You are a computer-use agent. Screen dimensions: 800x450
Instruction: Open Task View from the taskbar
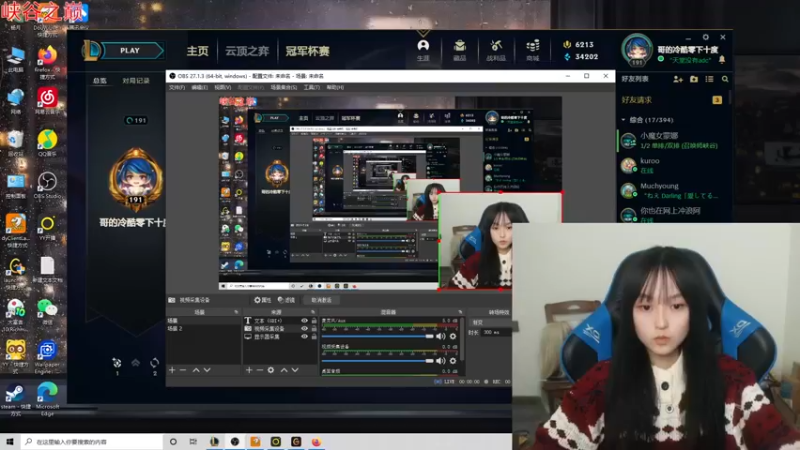[x=193, y=441]
